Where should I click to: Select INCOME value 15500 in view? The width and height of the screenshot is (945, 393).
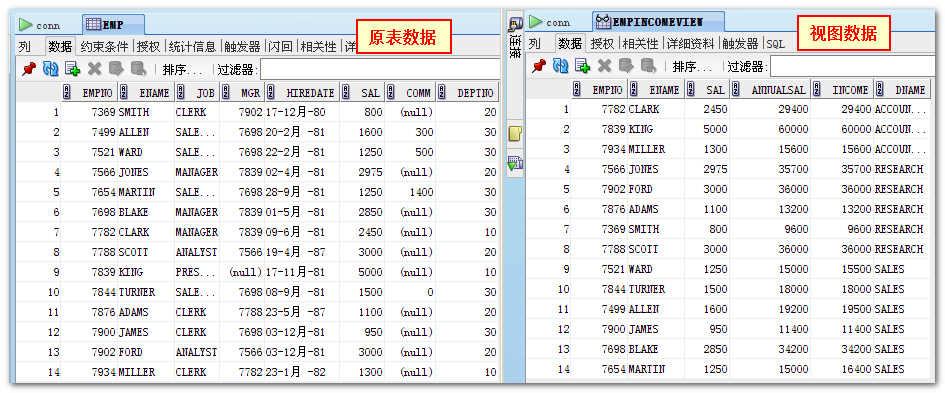842,269
